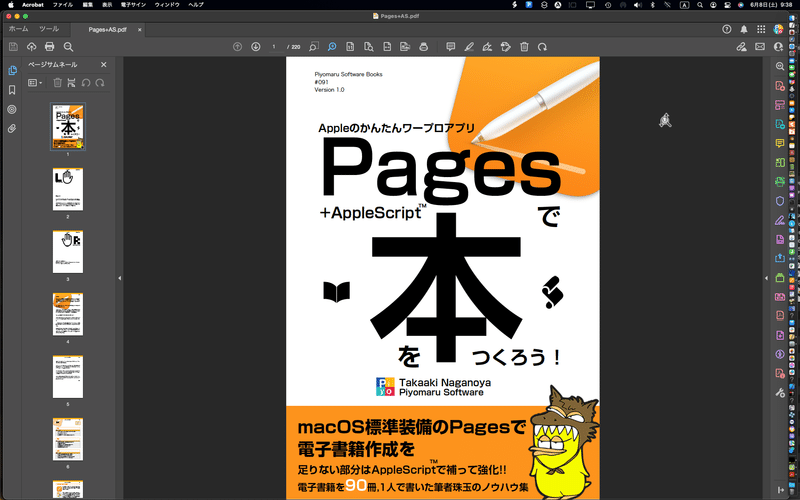Viewport: 800px width, 500px height.
Task: Collapse the right tools pane arrow
Action: 766,278
